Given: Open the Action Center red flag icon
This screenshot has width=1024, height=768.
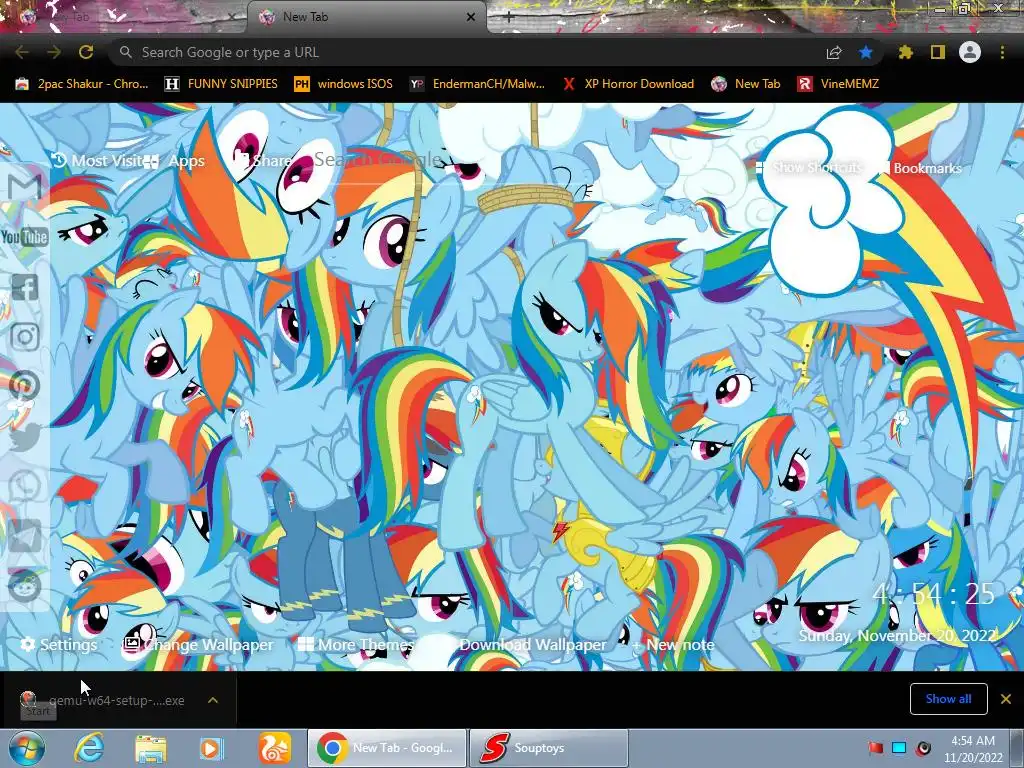Looking at the screenshot, I should (876, 748).
